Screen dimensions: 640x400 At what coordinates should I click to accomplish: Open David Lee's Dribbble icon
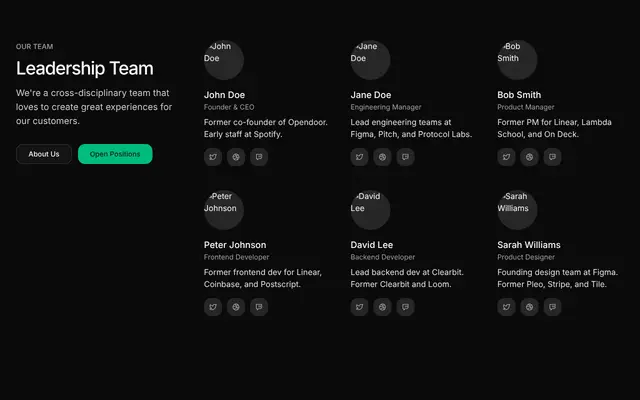pos(382,307)
